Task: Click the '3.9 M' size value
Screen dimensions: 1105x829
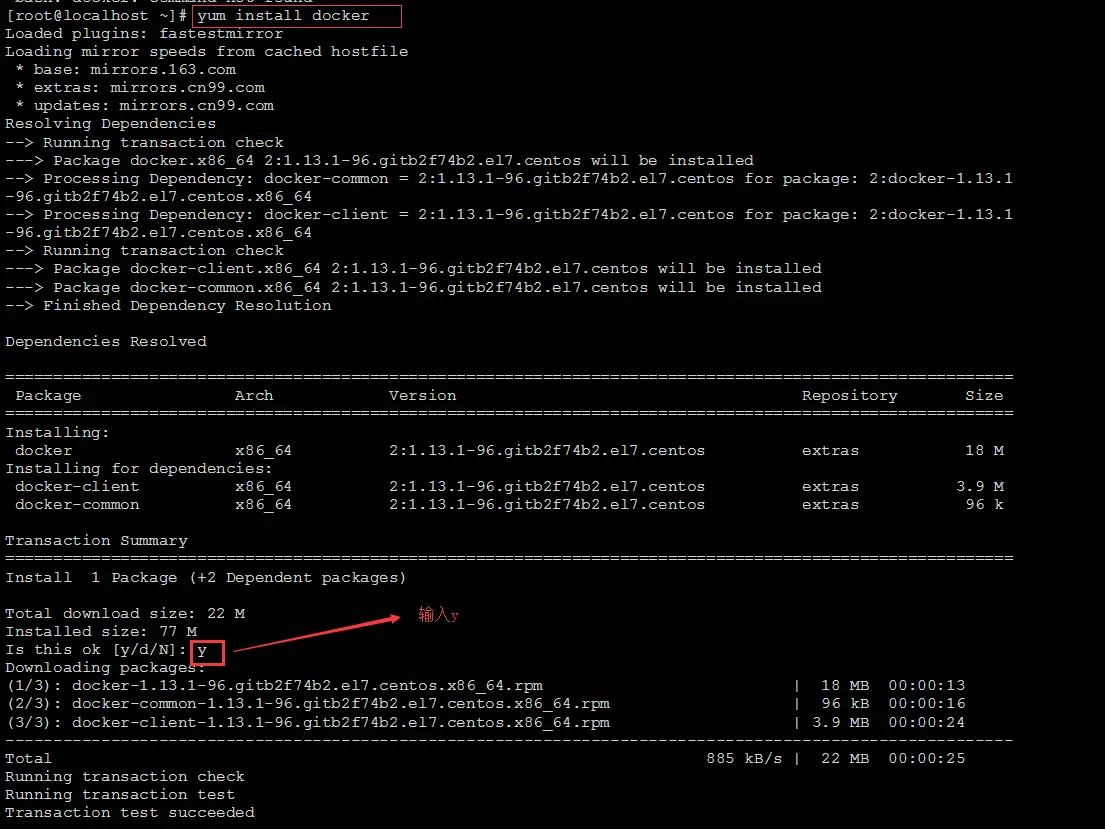Action: click(x=980, y=486)
